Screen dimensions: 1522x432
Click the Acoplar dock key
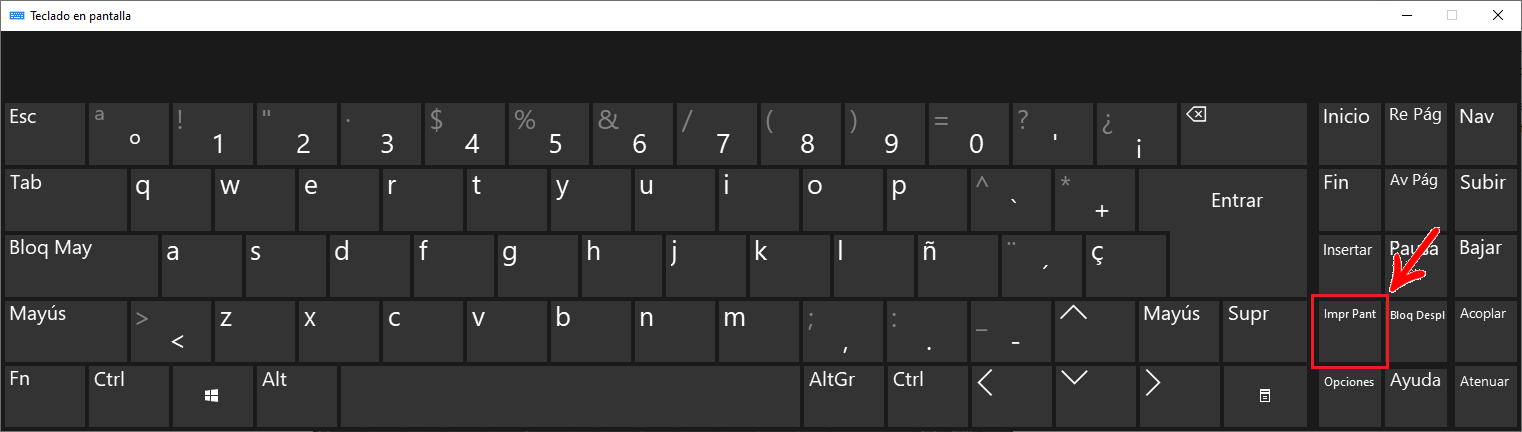pyautogui.click(x=1485, y=330)
